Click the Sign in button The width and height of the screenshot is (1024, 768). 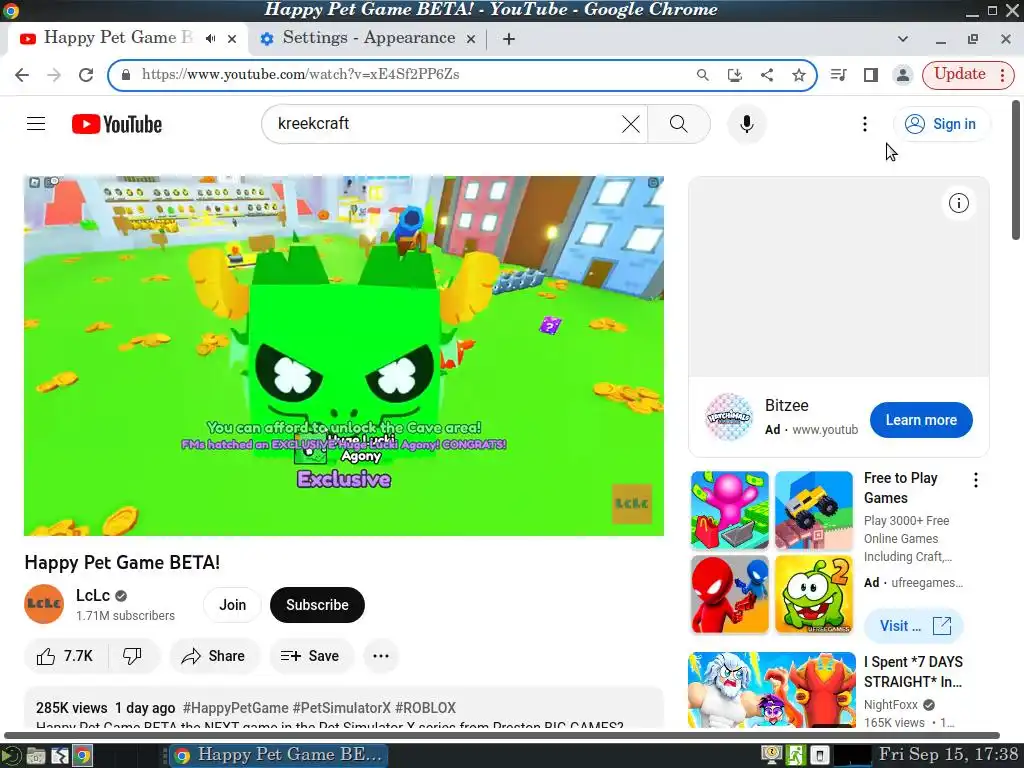[x=941, y=123]
